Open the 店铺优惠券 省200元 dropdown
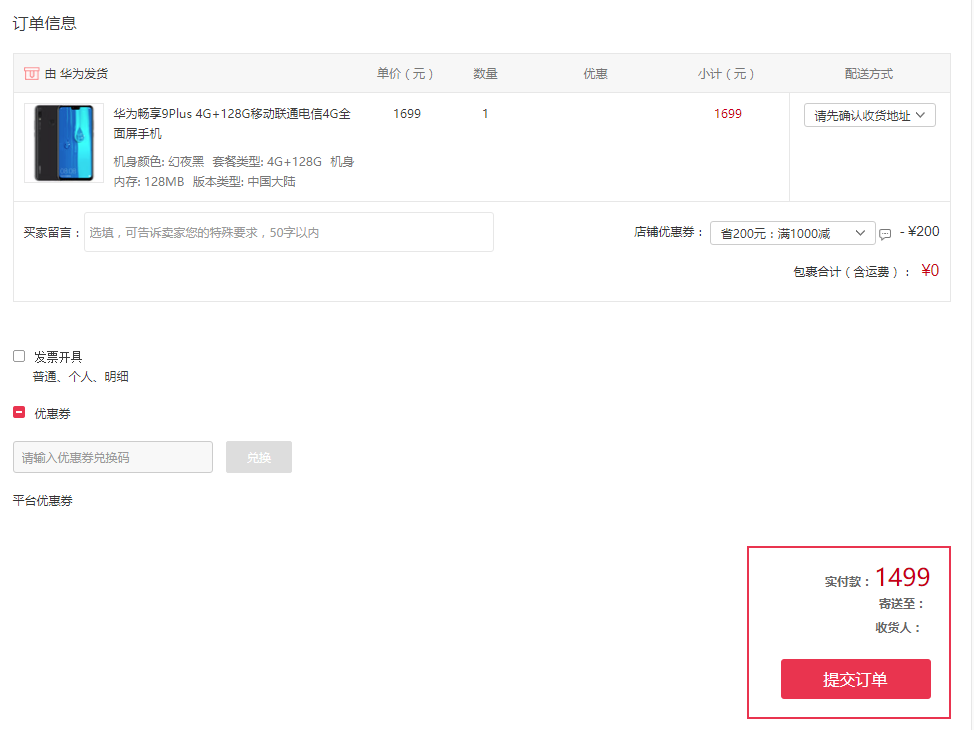Screen dimensions: 974x730 point(793,234)
